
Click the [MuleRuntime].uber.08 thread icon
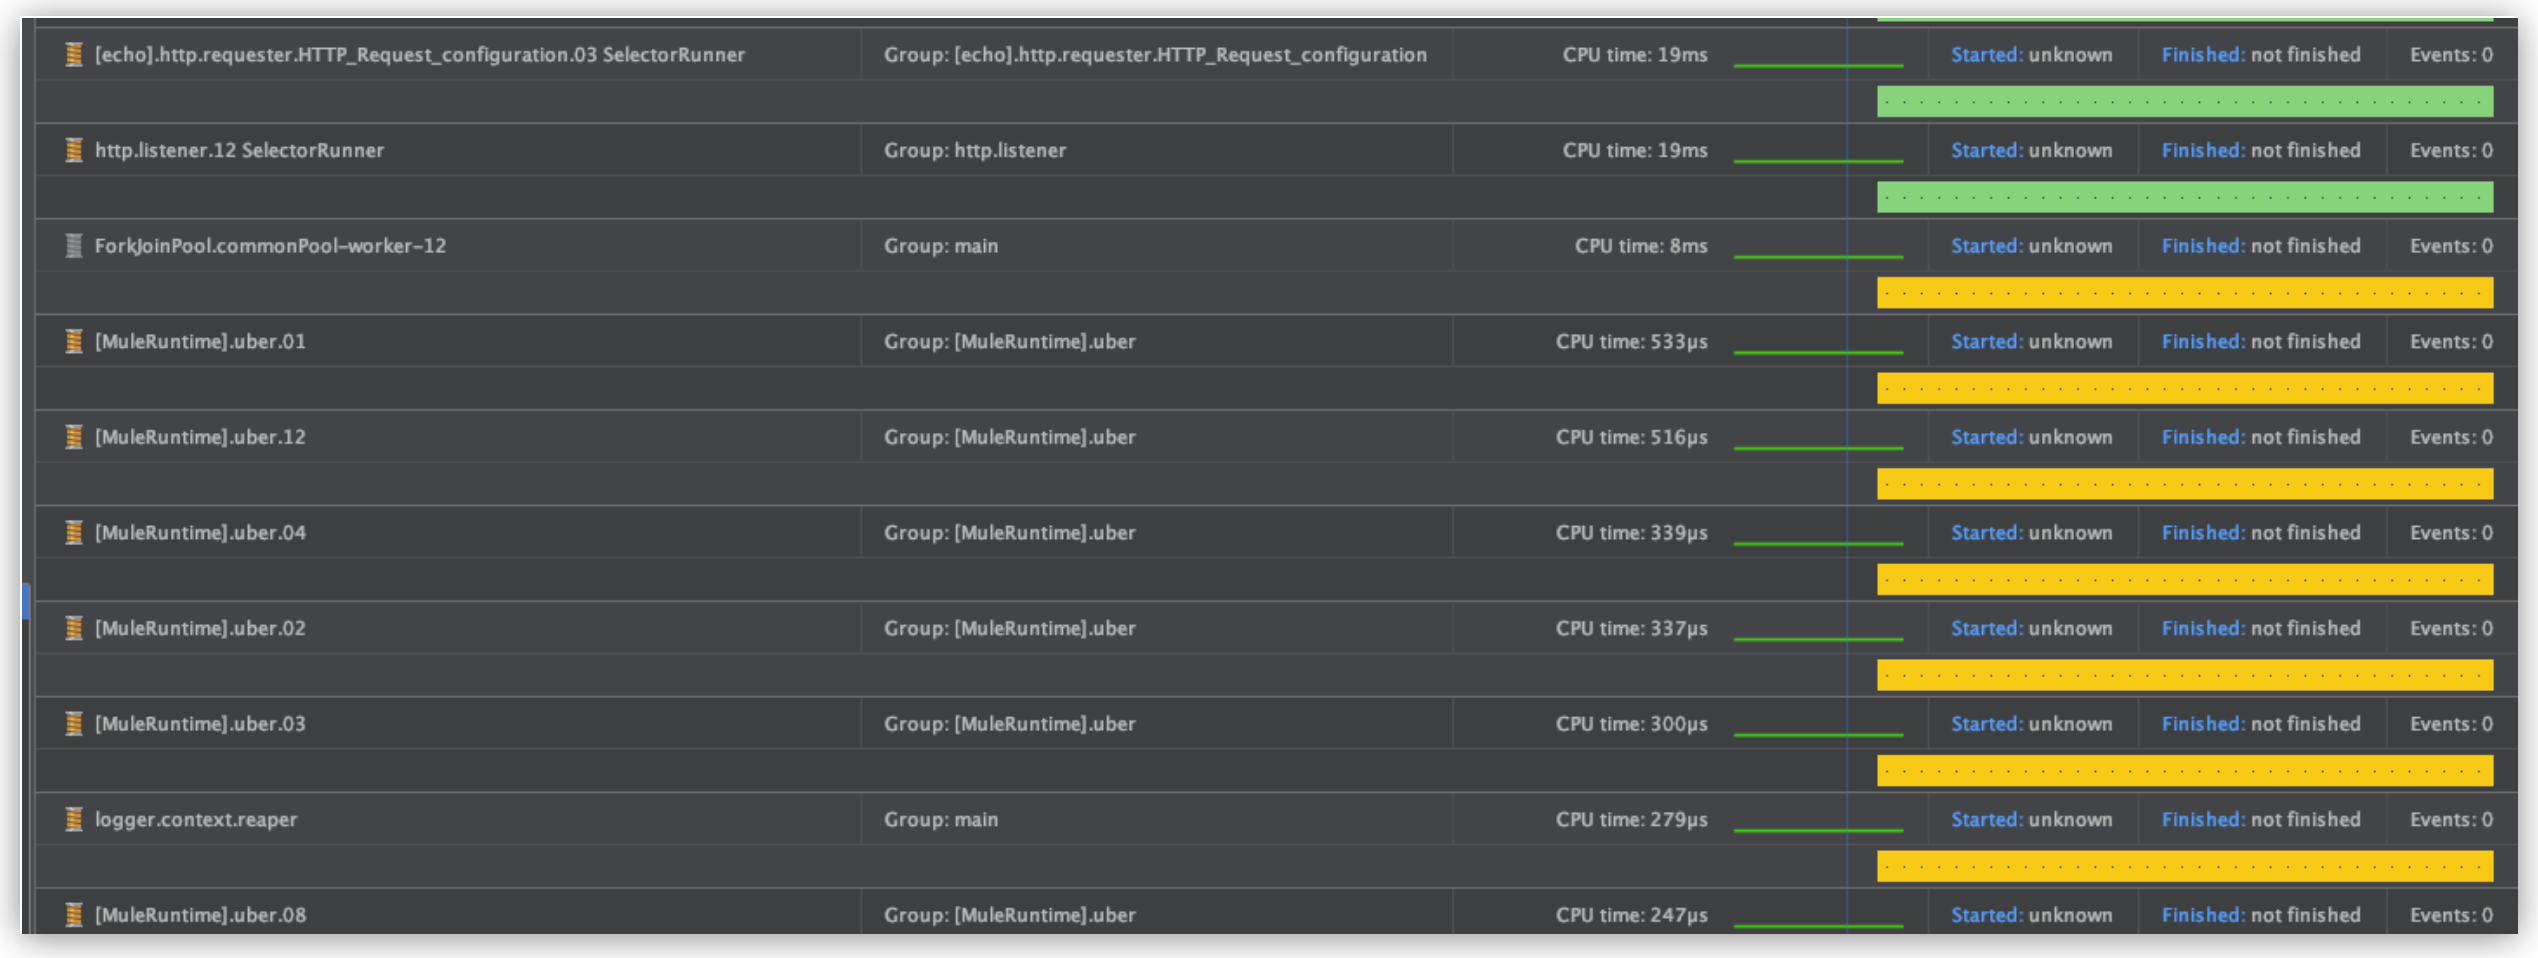click(x=74, y=914)
